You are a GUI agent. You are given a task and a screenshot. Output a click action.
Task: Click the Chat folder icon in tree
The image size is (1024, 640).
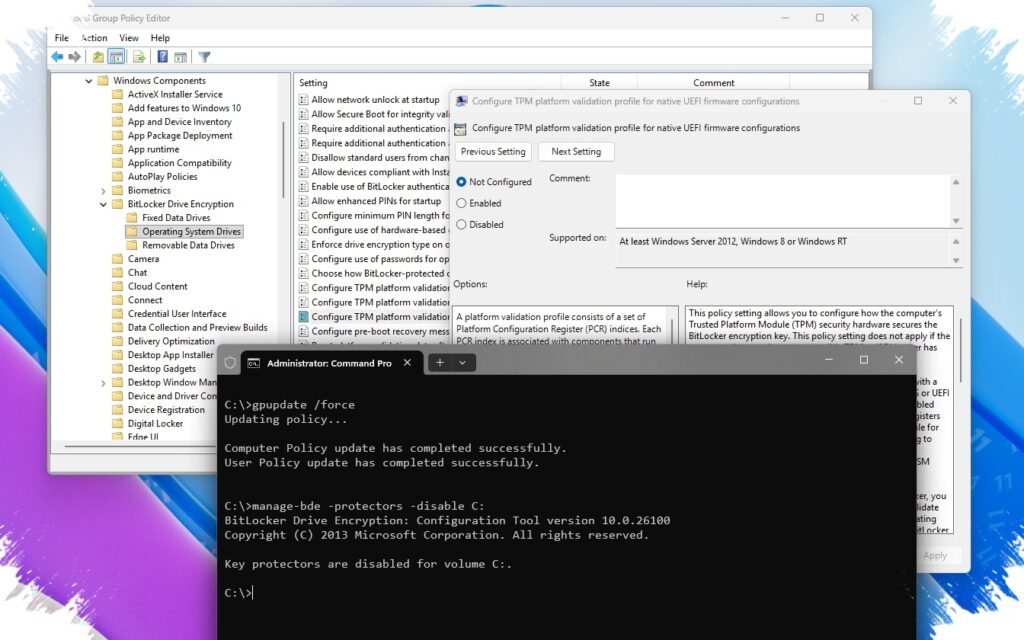tap(118, 272)
